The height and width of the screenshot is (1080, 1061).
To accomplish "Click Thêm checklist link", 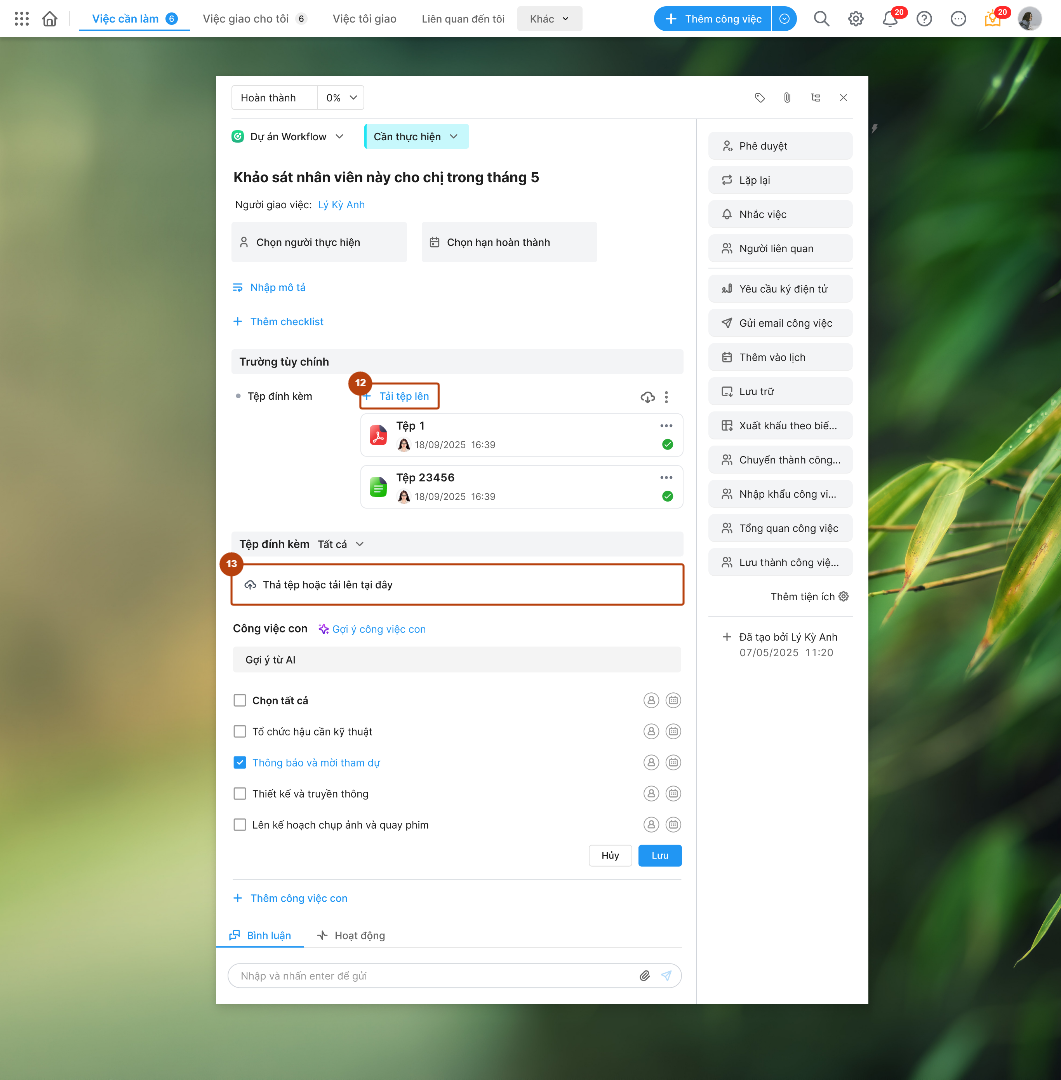I will click(278, 322).
